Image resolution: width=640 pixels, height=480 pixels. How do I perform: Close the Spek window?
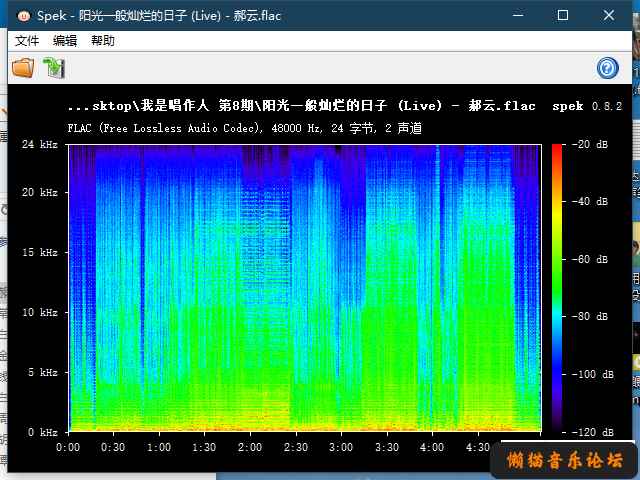coord(609,16)
